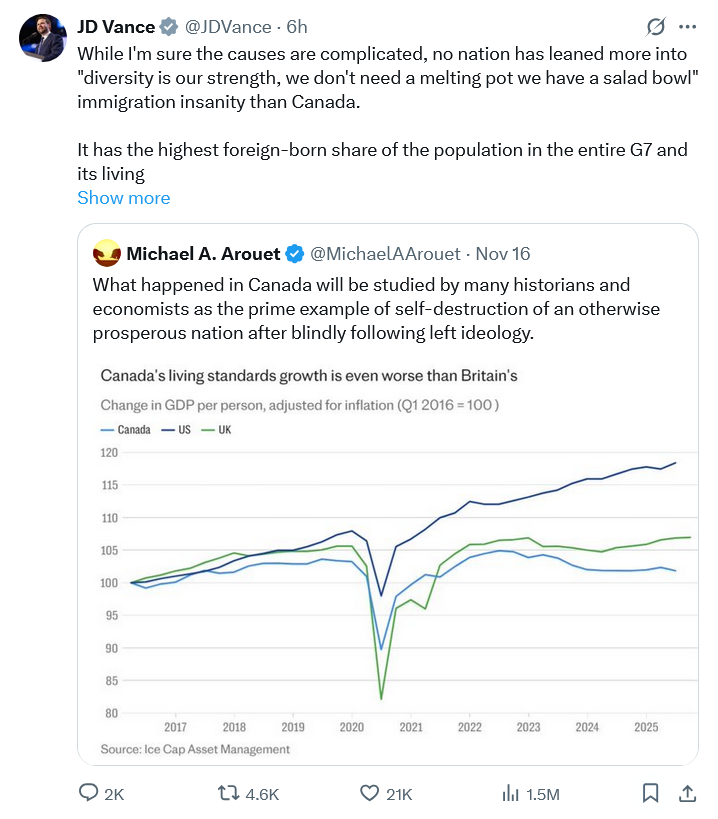Screen dimensions: 718x819
Task: Click the Grok explain slash-circle icon
Action: coord(655,27)
